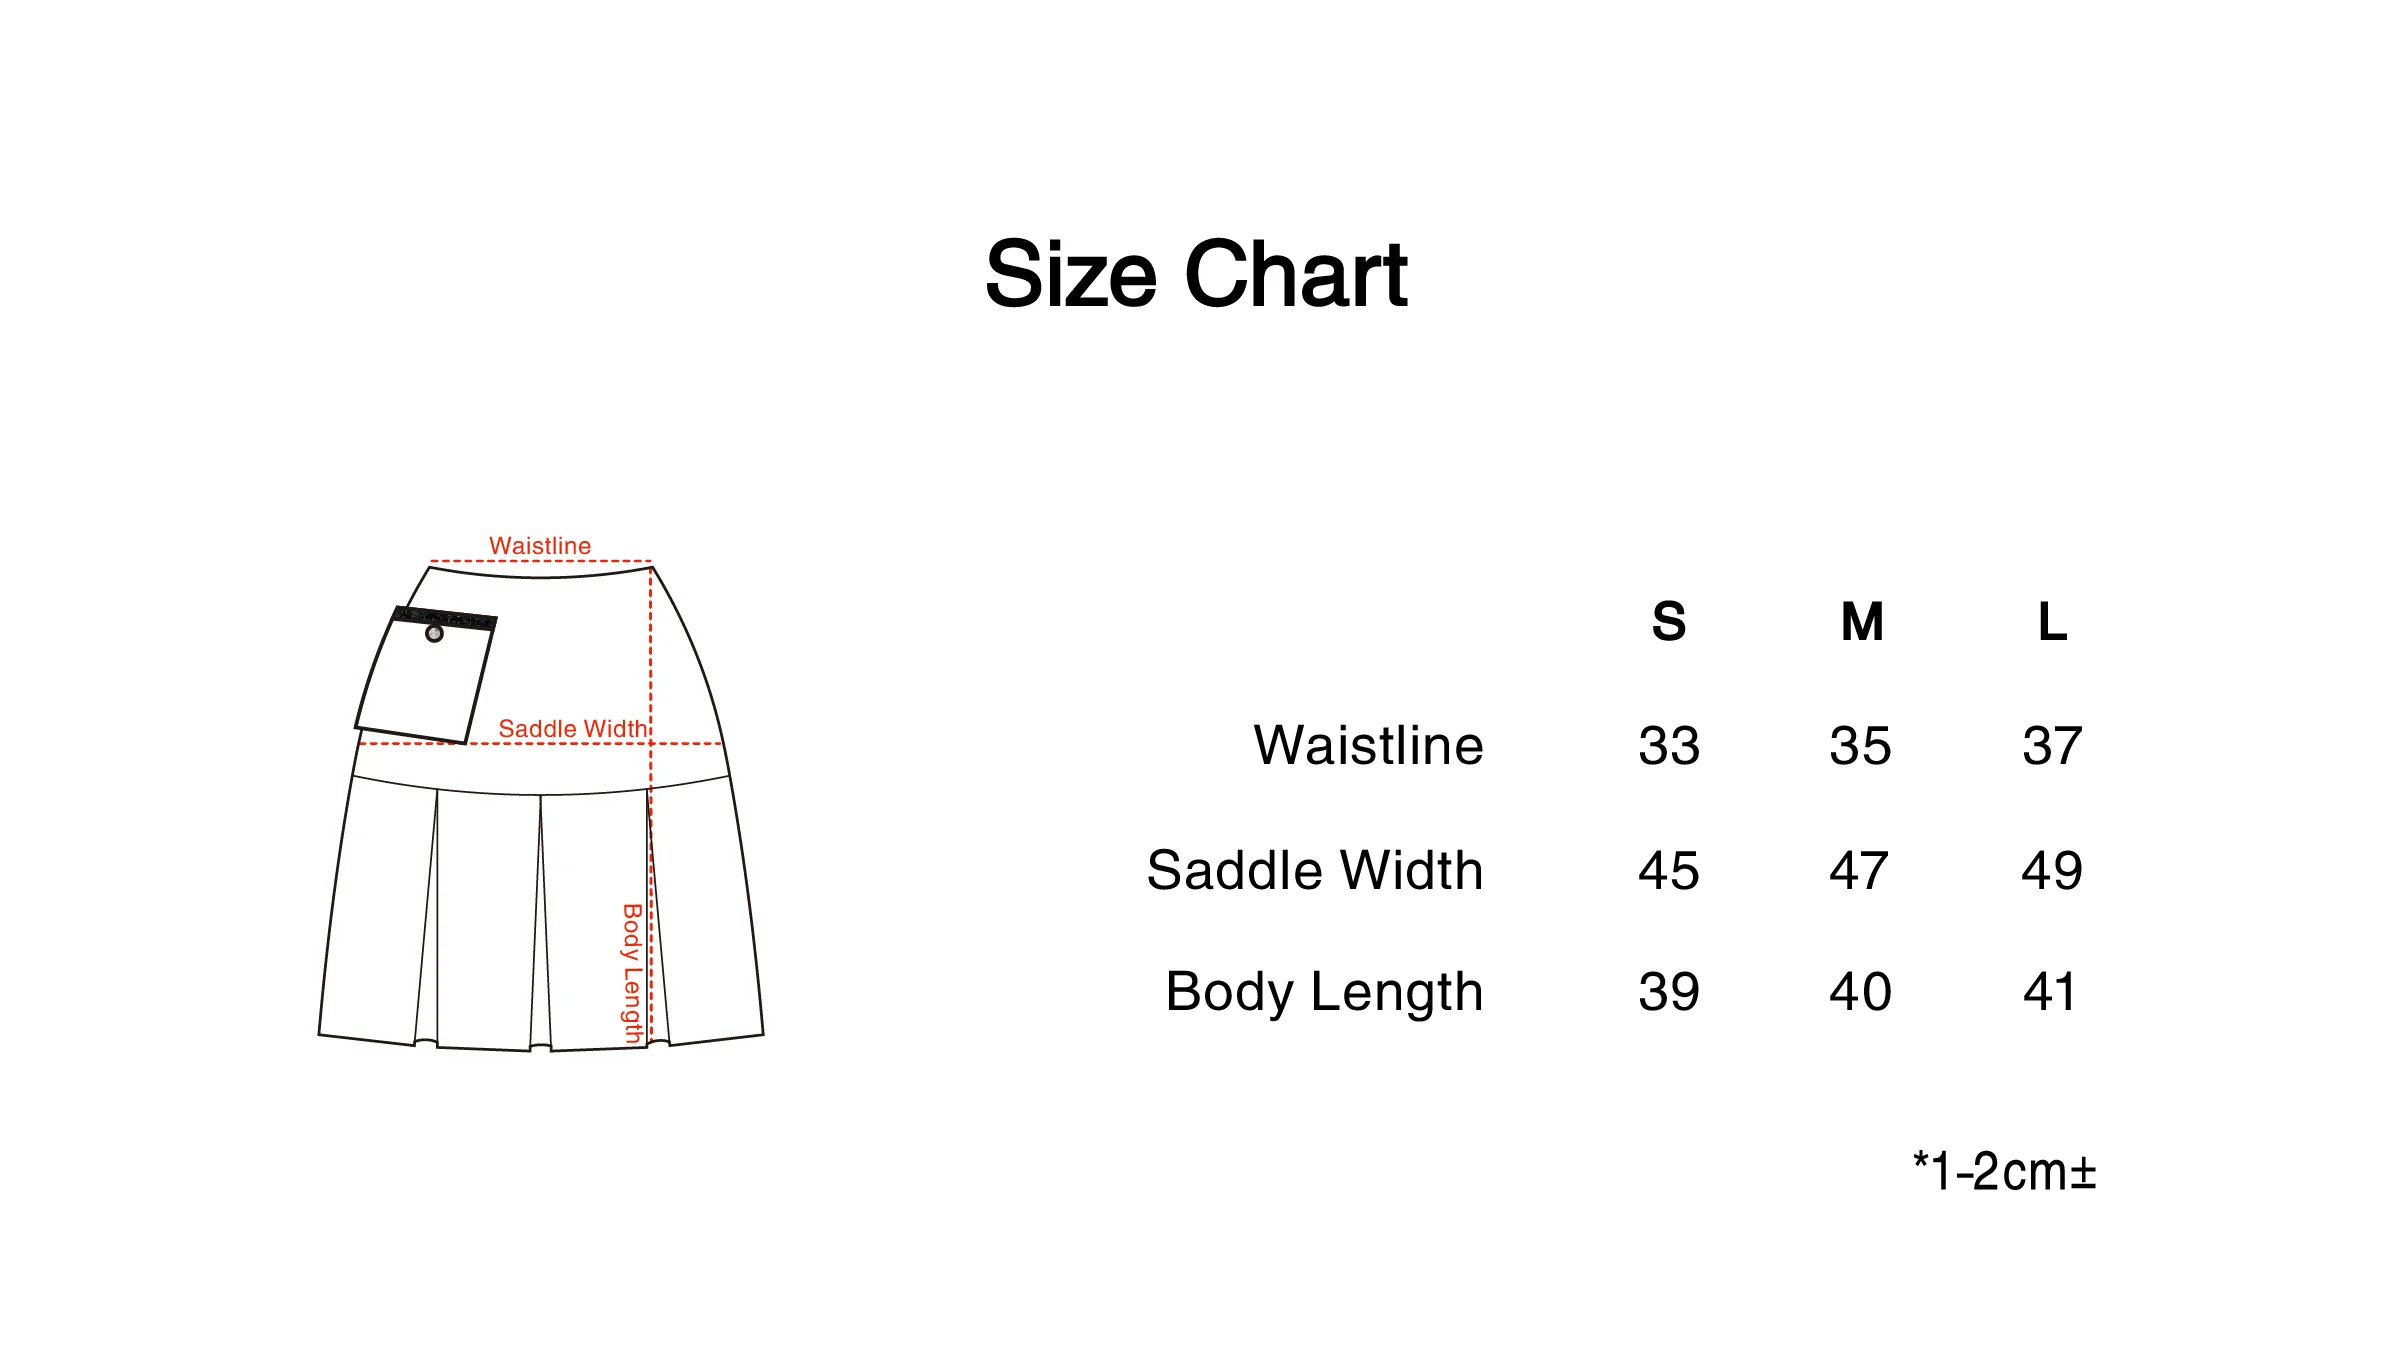Click the vertical red Body Length label

coord(632,973)
